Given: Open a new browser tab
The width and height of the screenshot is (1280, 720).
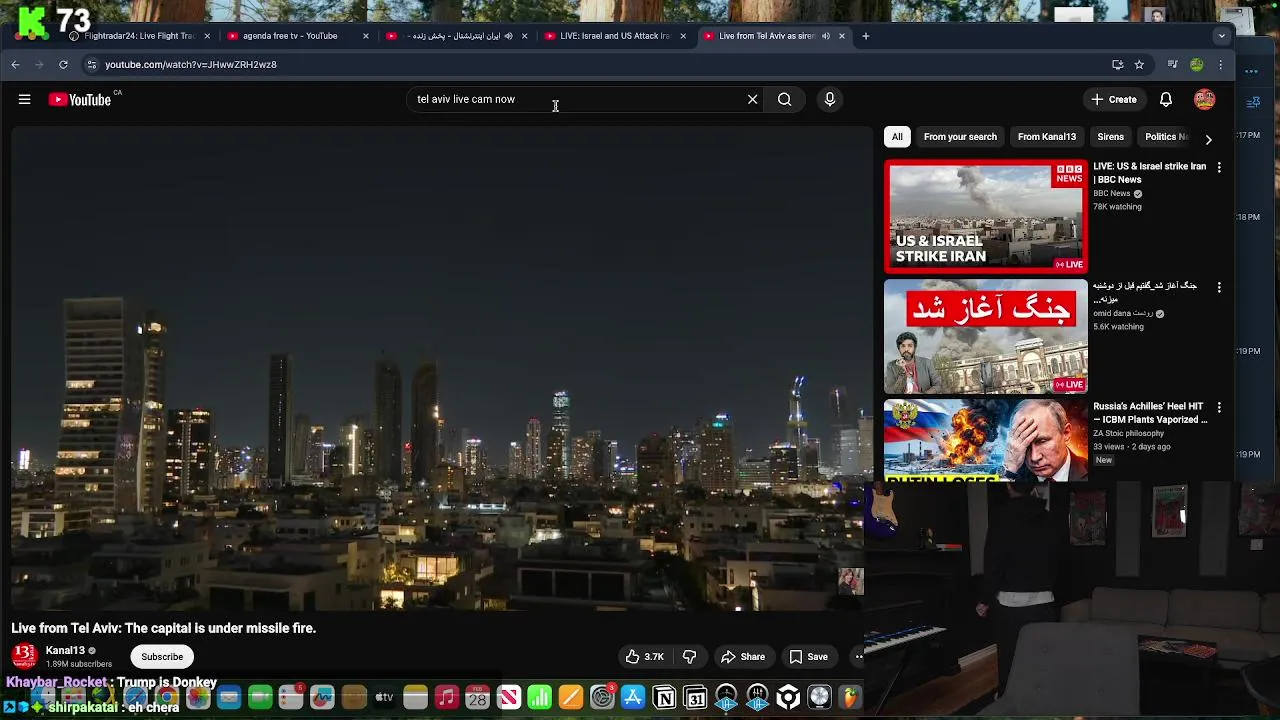Looking at the screenshot, I should [x=866, y=36].
